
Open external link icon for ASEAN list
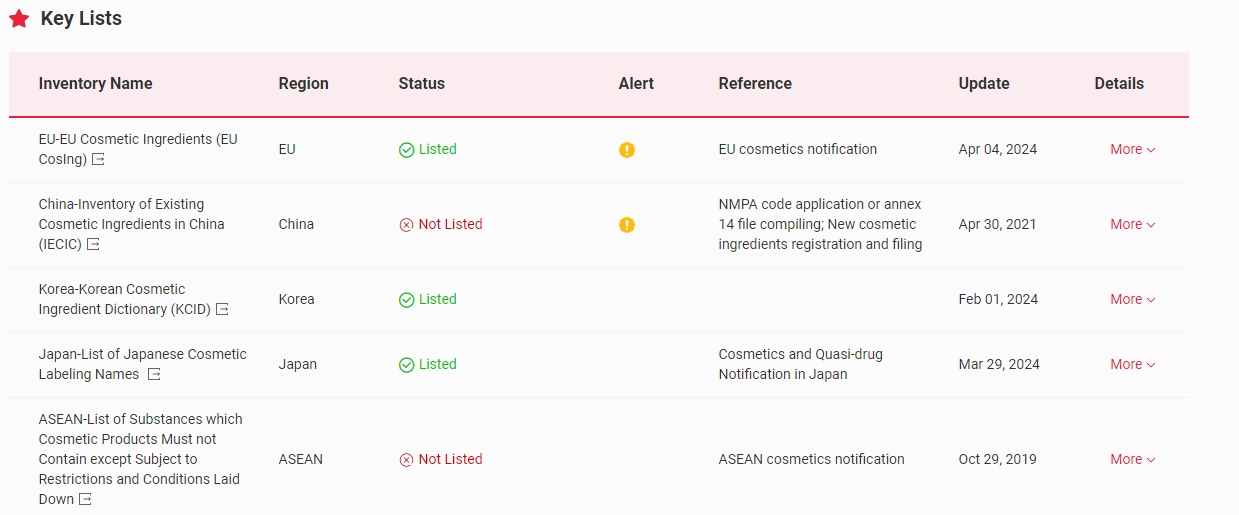click(x=86, y=500)
